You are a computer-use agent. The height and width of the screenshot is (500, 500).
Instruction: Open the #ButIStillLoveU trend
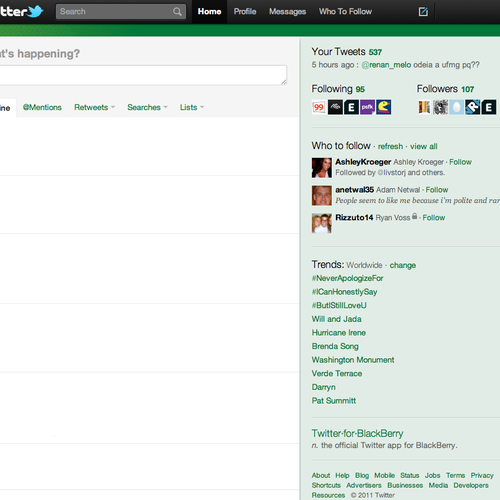pos(339,306)
